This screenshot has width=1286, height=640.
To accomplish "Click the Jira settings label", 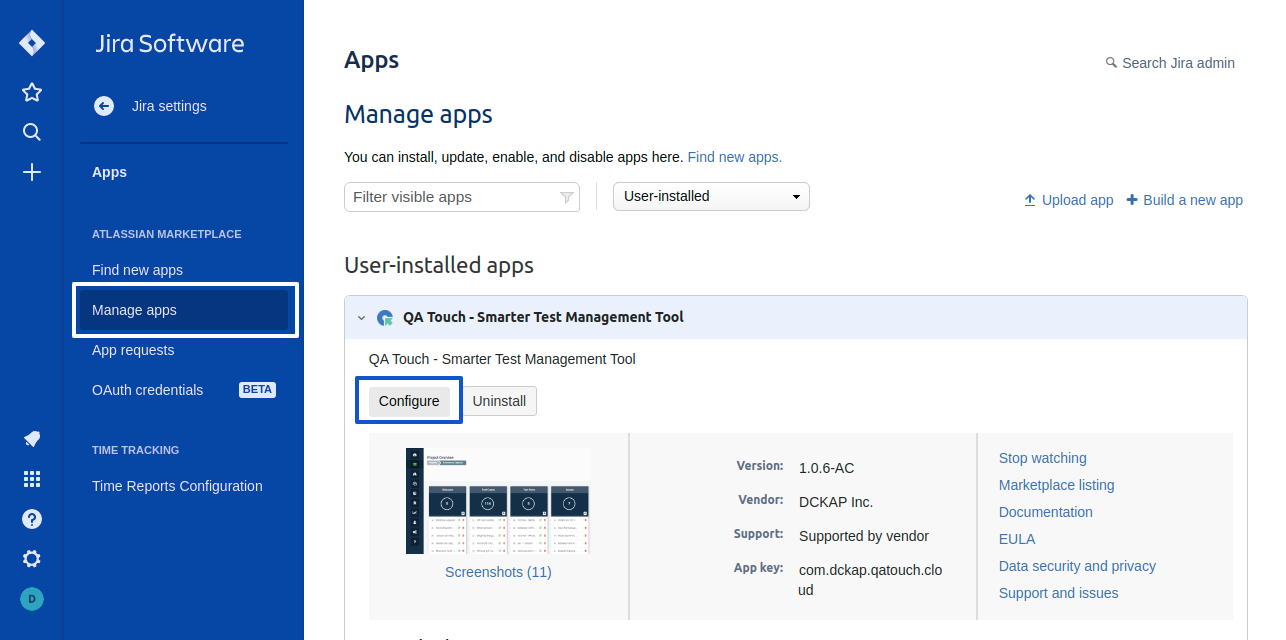I will (x=169, y=106).
